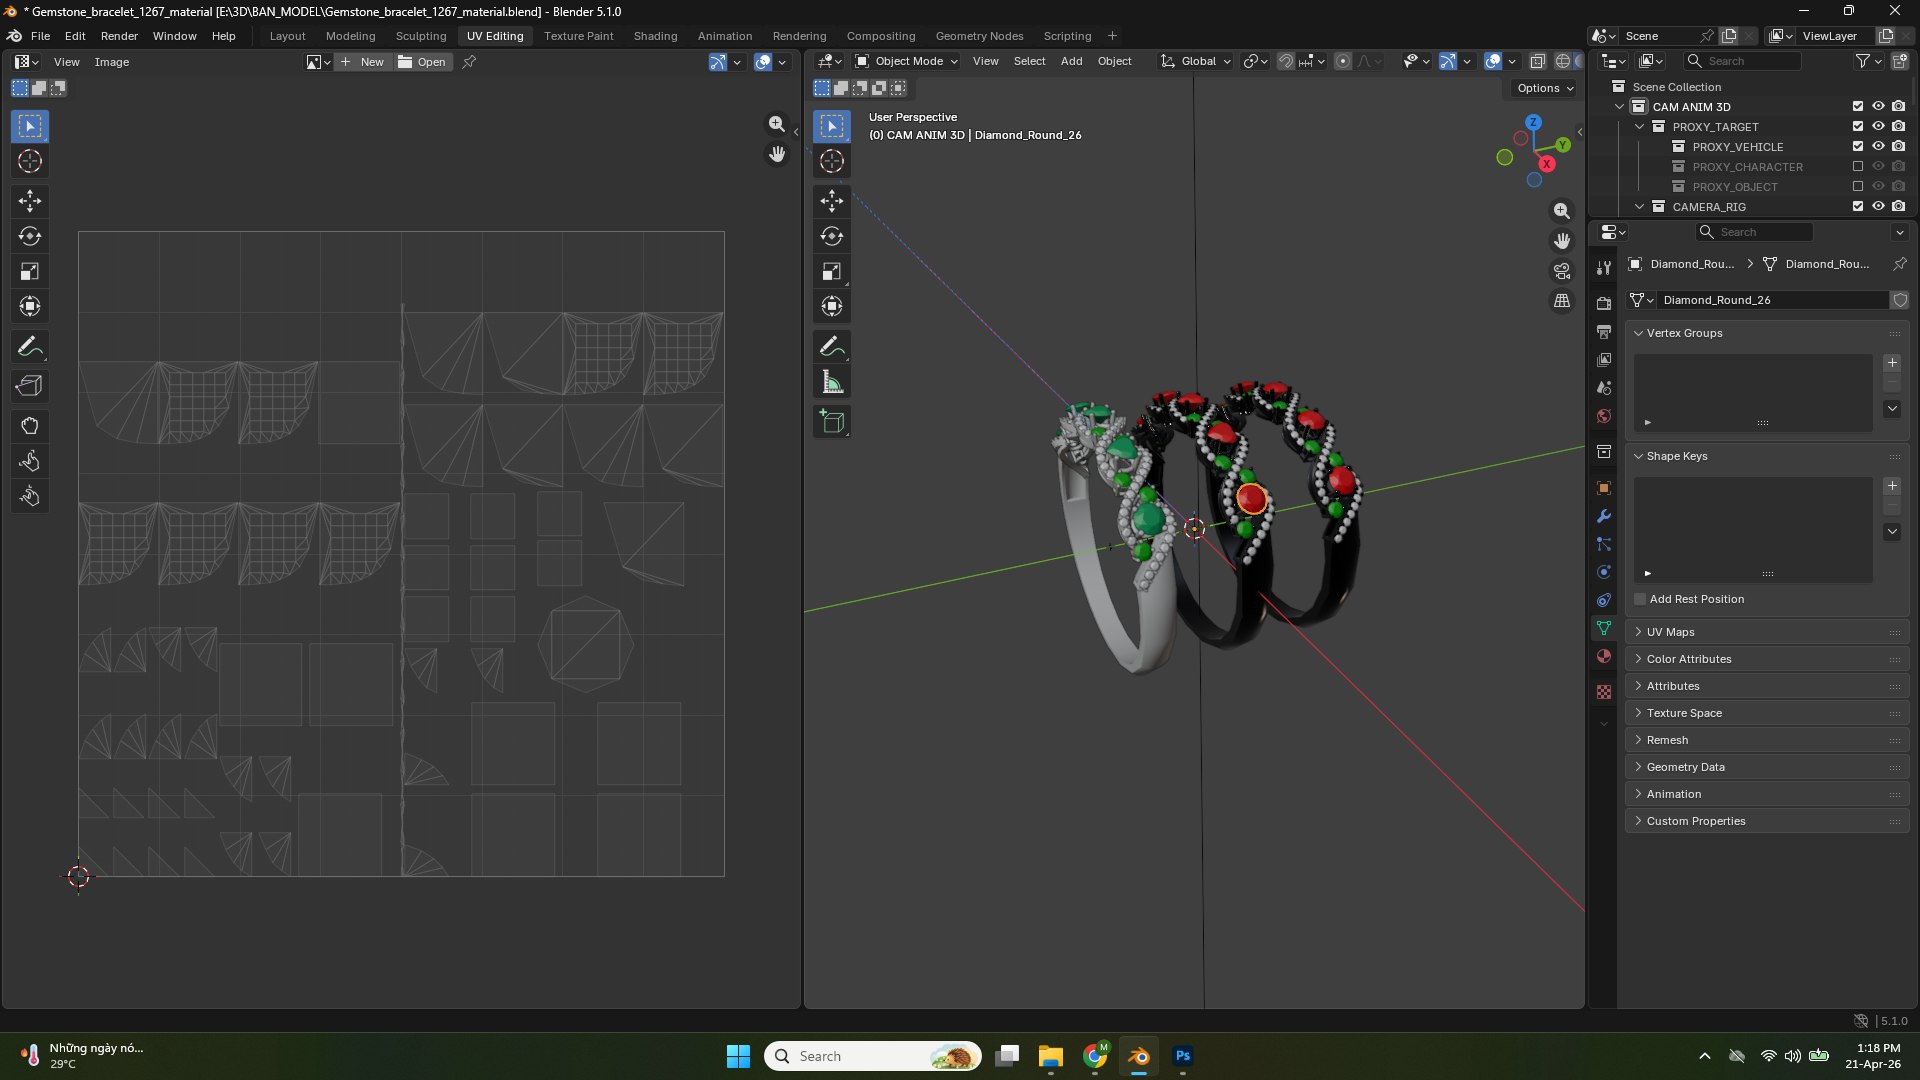Open the Render properties tab
Image resolution: width=1920 pixels, height=1080 pixels.
pos(1604,303)
